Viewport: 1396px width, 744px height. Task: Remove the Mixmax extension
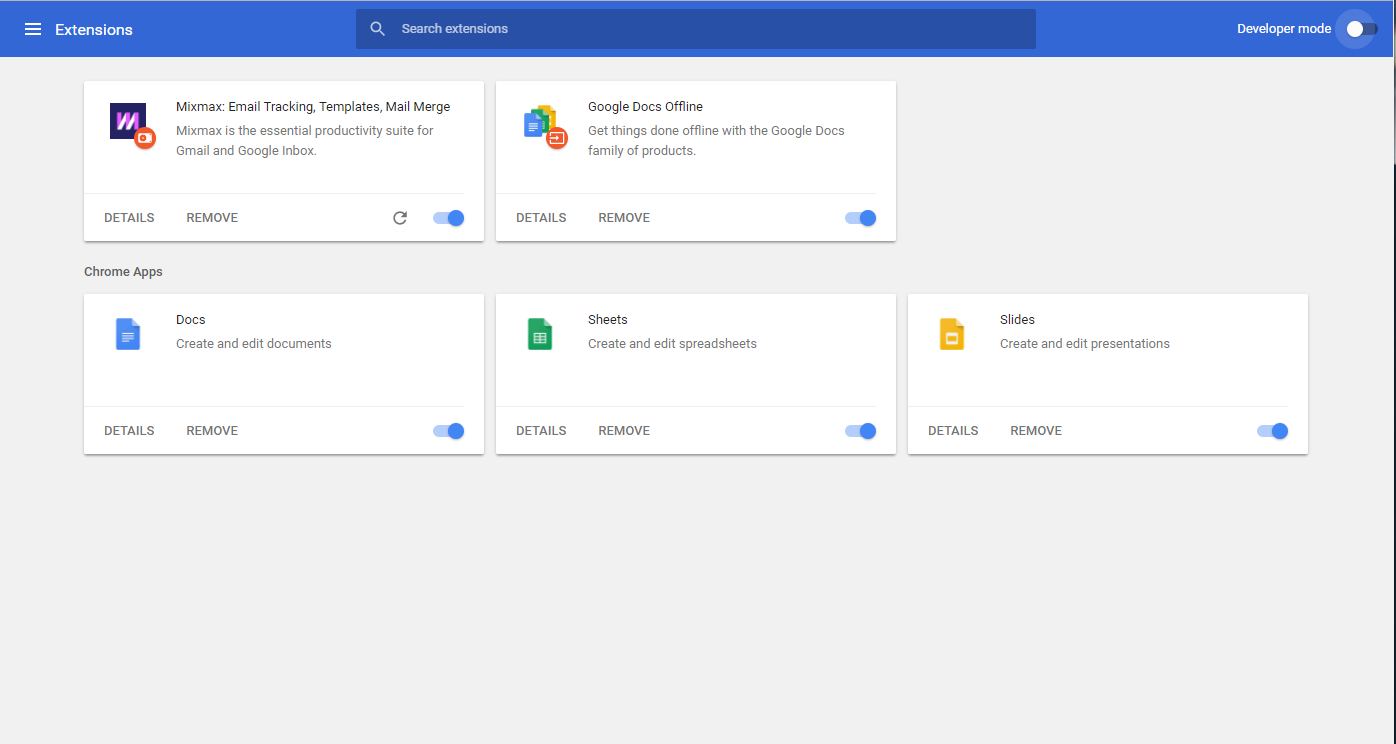(212, 218)
